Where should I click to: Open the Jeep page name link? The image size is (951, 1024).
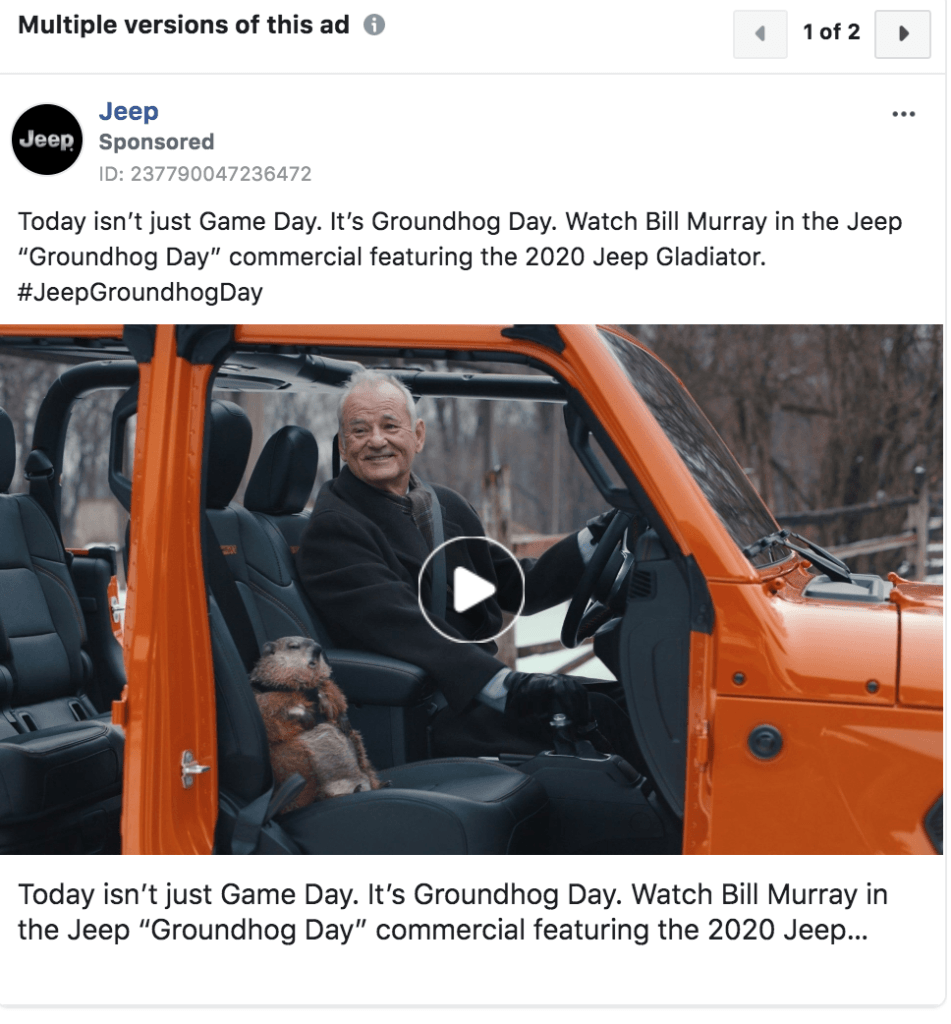pyautogui.click(x=129, y=111)
